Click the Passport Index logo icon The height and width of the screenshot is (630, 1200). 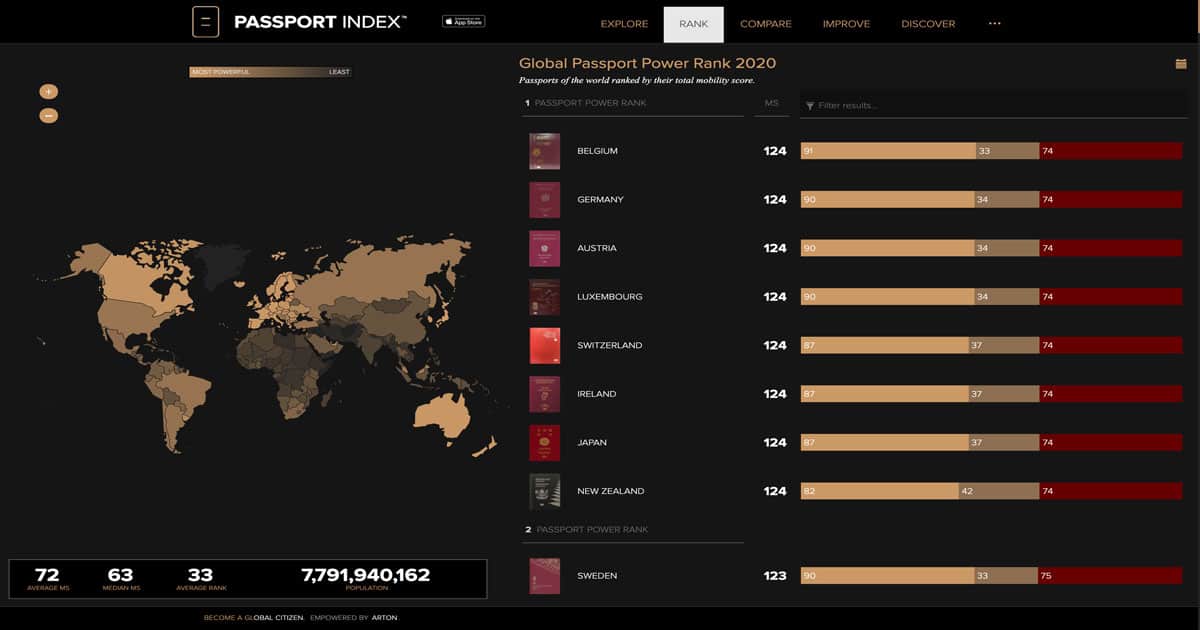pyautogui.click(x=205, y=21)
